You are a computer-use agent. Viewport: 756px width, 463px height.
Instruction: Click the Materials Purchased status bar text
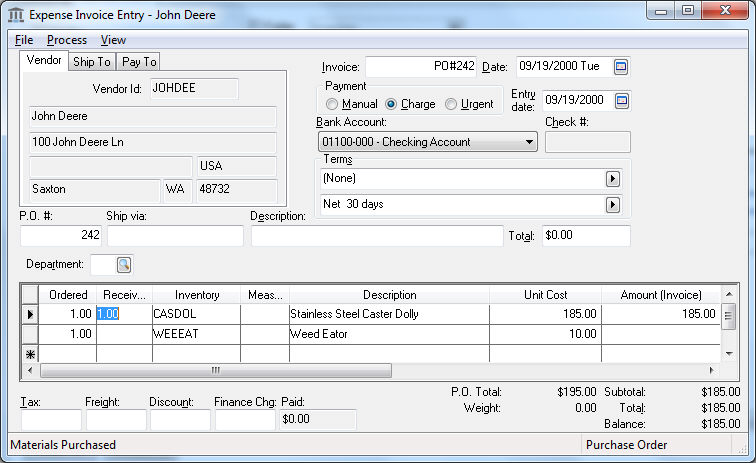point(63,445)
